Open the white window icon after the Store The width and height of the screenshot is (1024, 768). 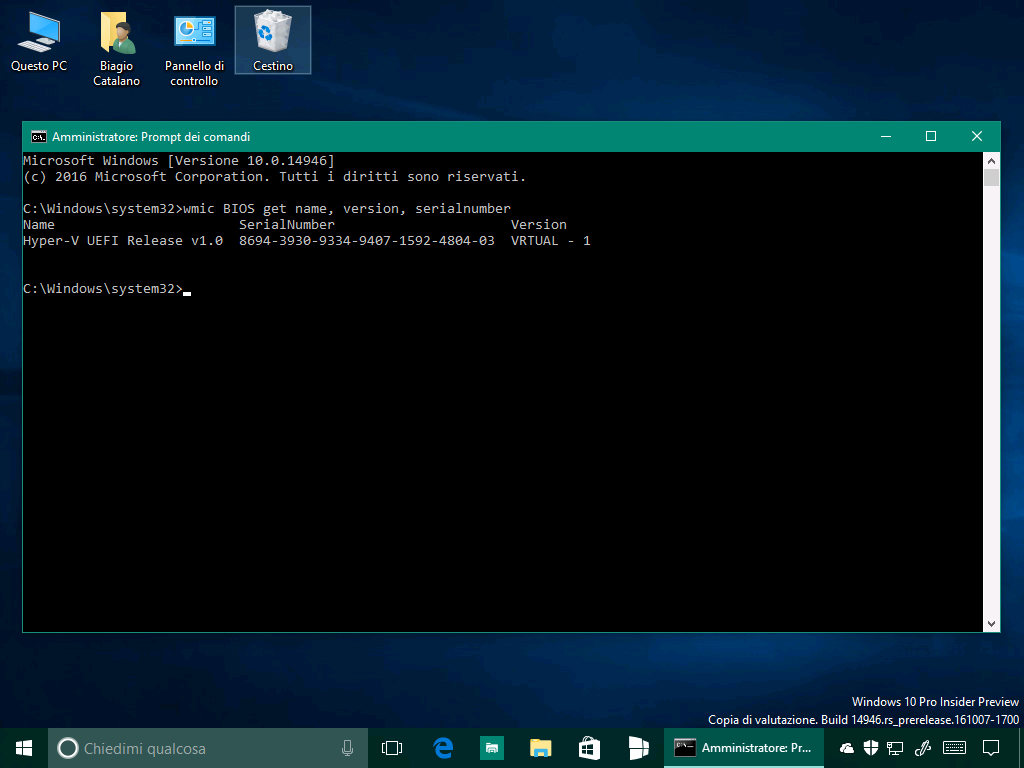pos(638,748)
